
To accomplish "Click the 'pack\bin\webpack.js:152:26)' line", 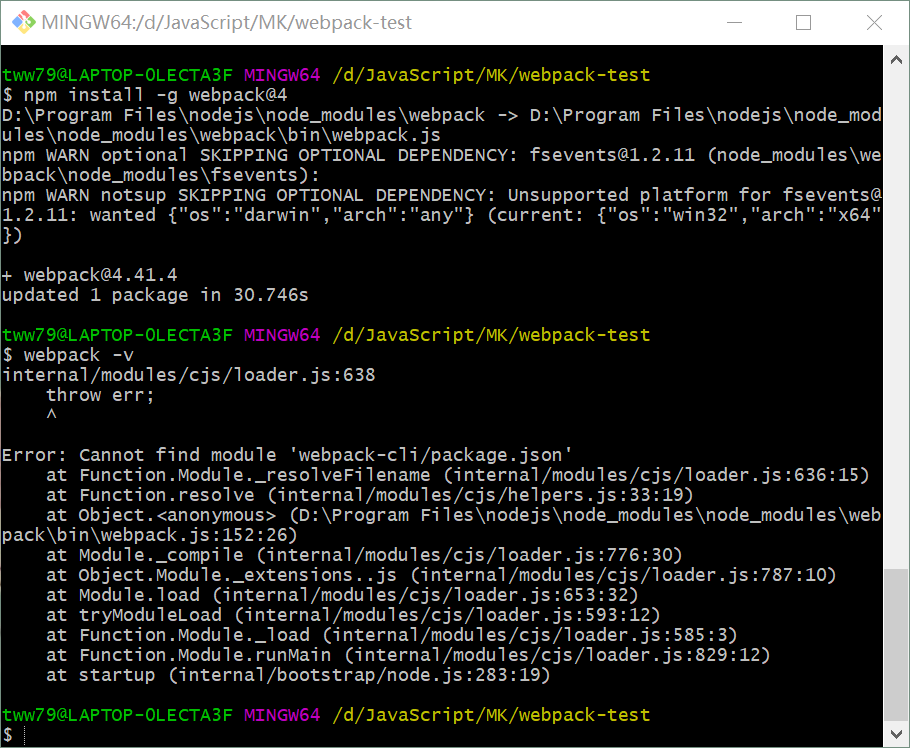I will coord(149,535).
